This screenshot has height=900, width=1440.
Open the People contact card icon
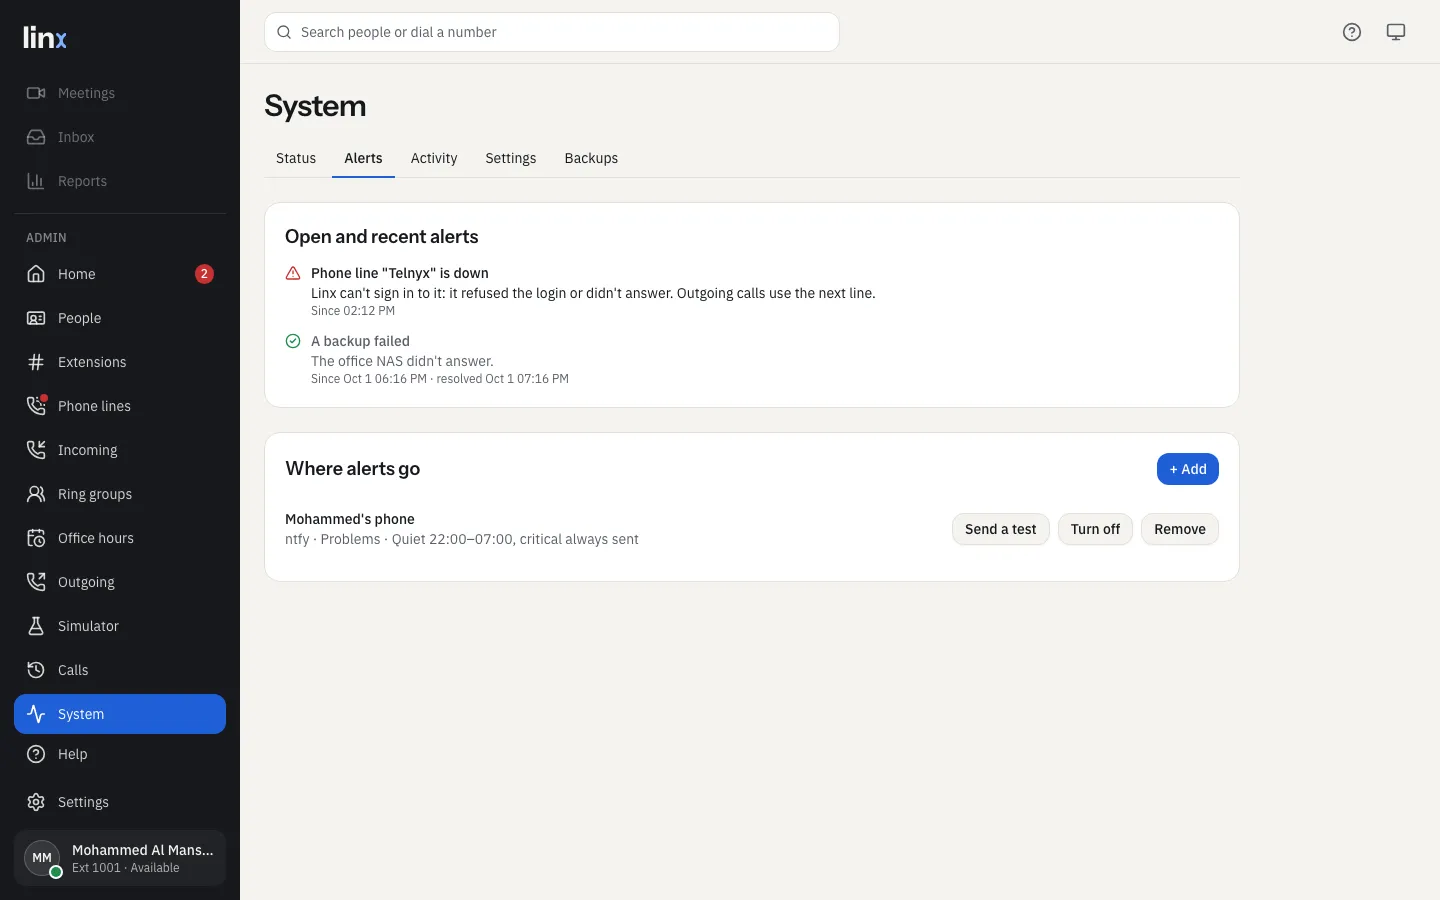36,318
